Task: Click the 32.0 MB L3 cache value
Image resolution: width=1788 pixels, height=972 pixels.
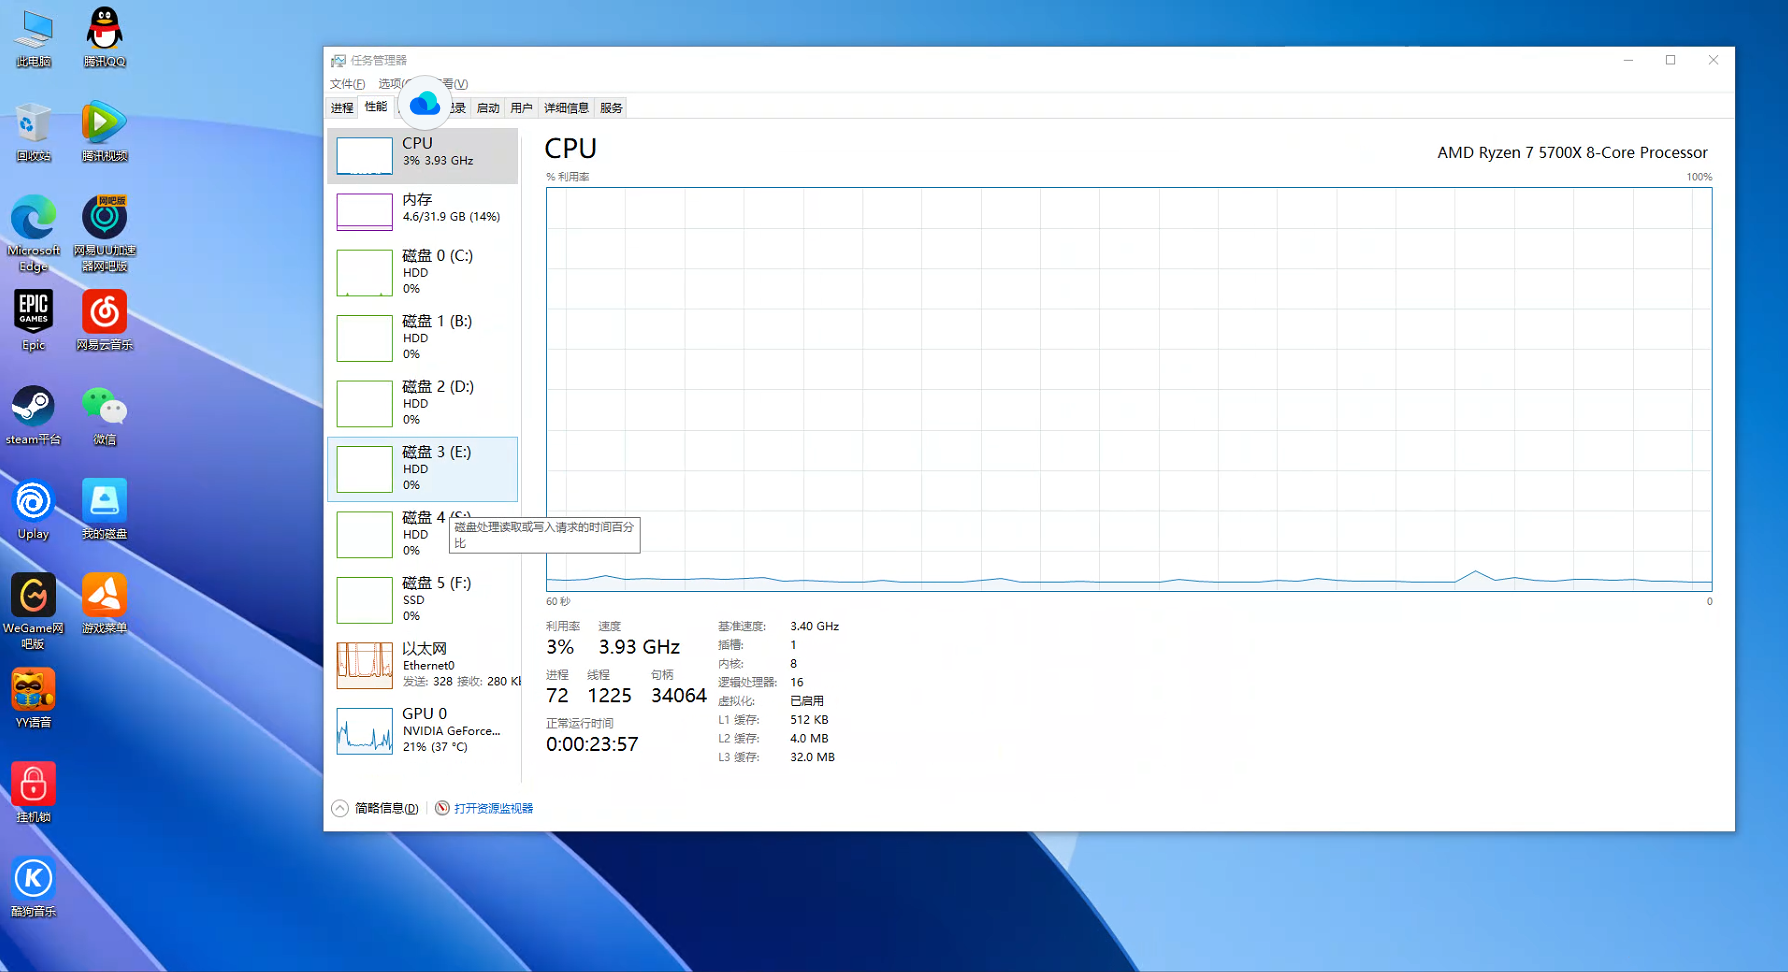Action: point(812,757)
